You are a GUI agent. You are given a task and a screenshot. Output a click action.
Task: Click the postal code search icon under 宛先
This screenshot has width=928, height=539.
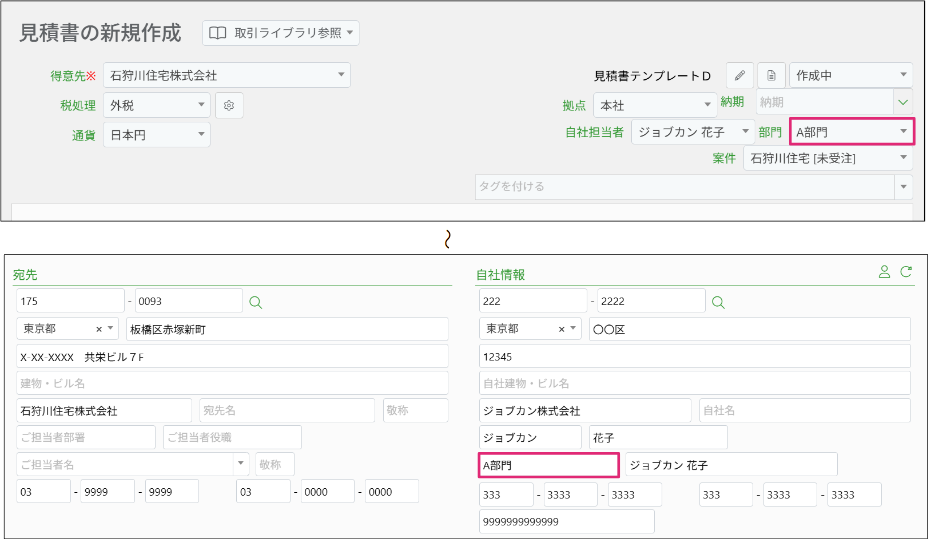tap(256, 302)
